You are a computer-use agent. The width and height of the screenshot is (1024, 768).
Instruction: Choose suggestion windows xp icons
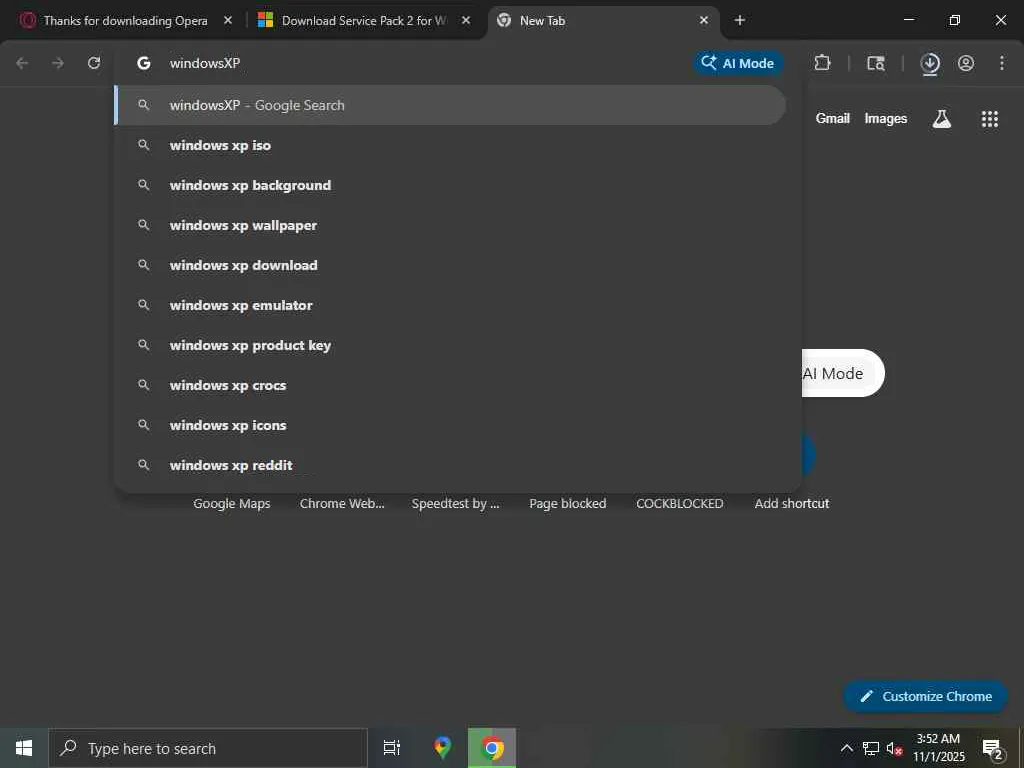pos(450,425)
